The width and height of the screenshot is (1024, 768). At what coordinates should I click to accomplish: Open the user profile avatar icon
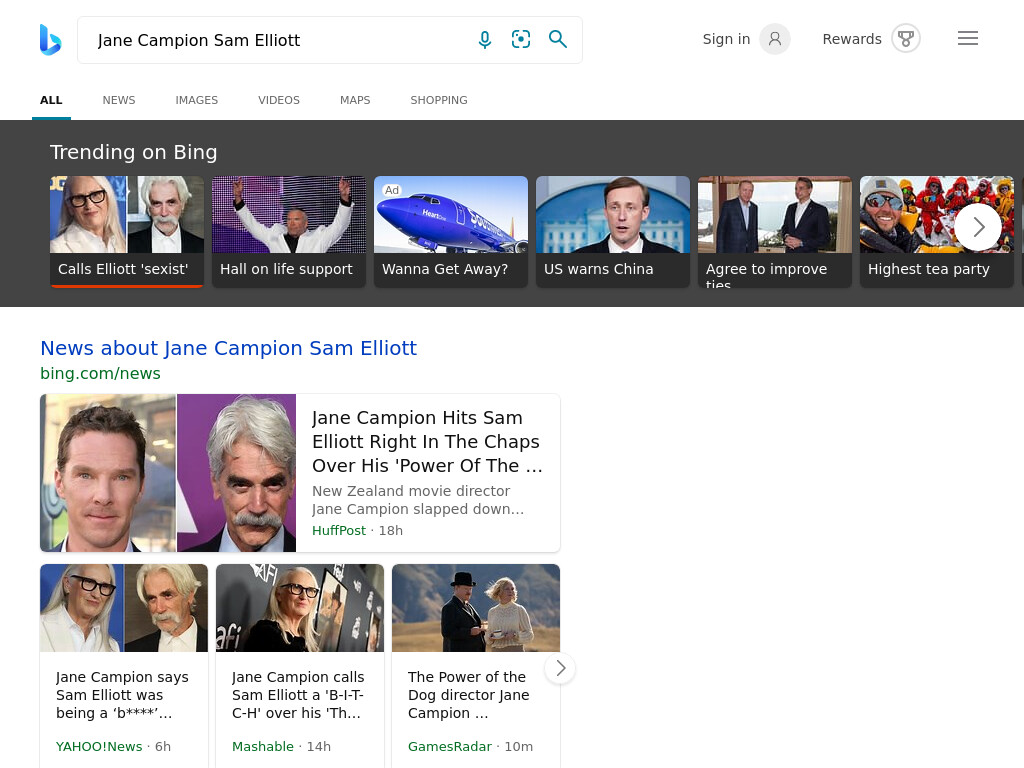(x=775, y=39)
